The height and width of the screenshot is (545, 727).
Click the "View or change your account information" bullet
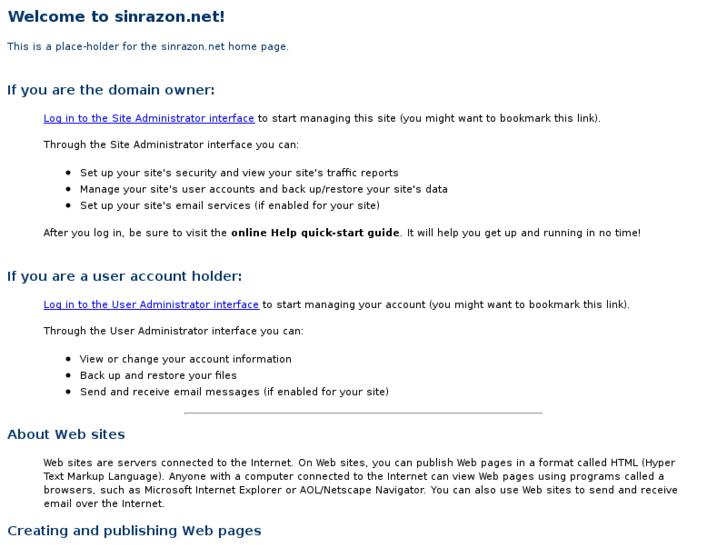[x=186, y=359]
